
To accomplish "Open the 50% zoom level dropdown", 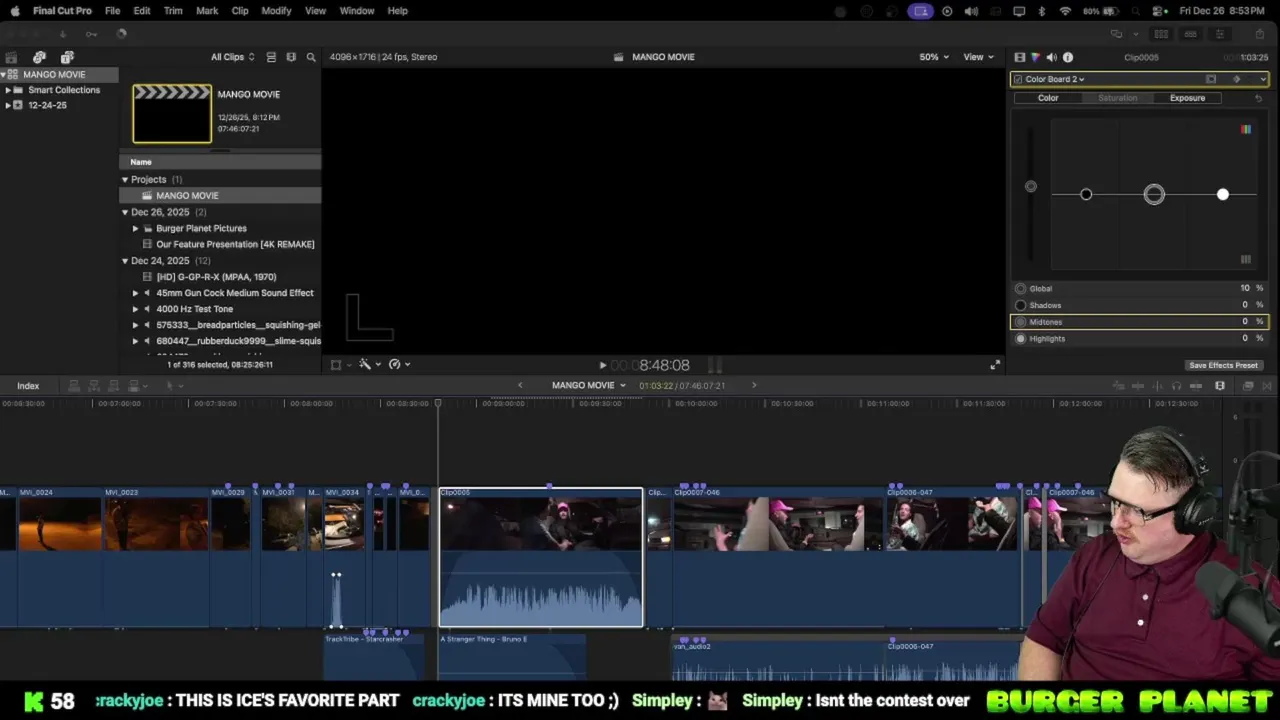I will (x=934, y=57).
